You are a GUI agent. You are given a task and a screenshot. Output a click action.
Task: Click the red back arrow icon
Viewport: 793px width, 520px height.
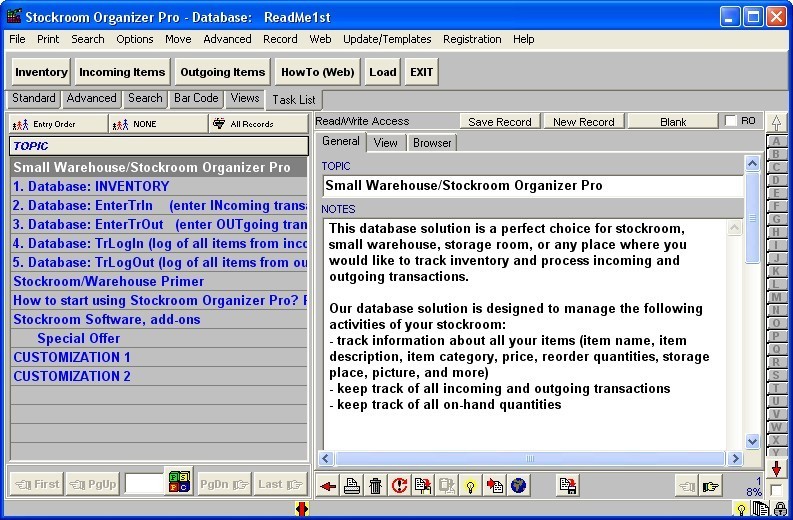[x=328, y=486]
